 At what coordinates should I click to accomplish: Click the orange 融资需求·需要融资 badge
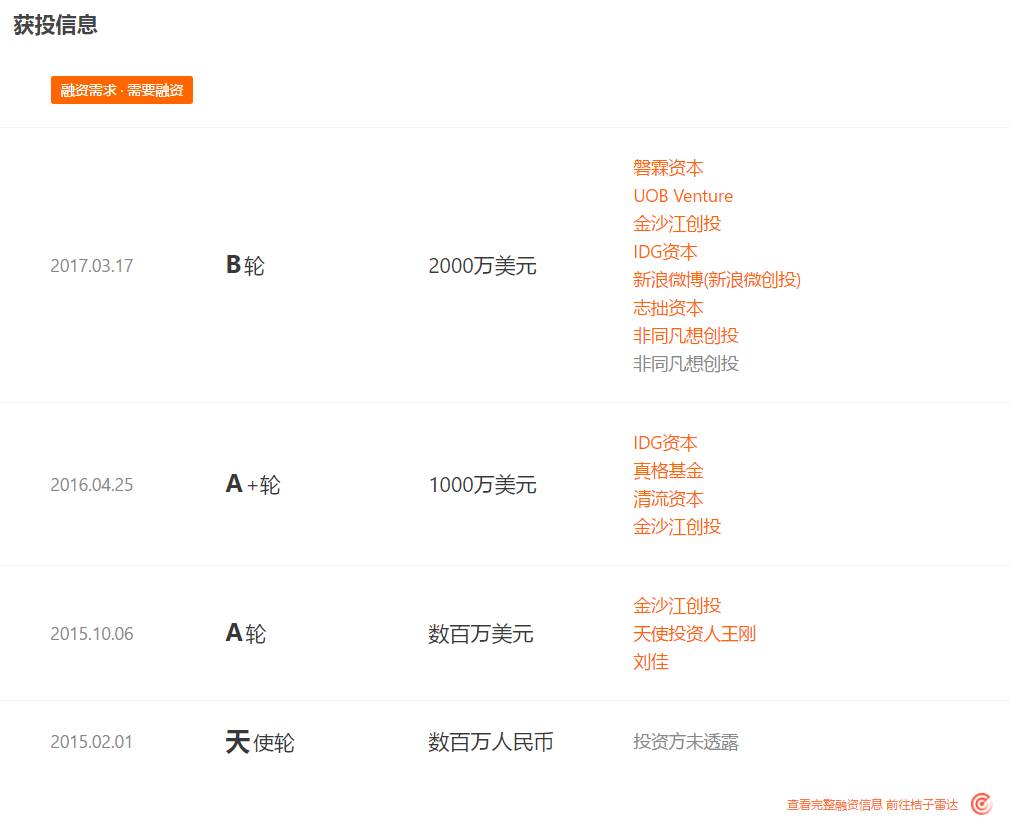point(122,90)
